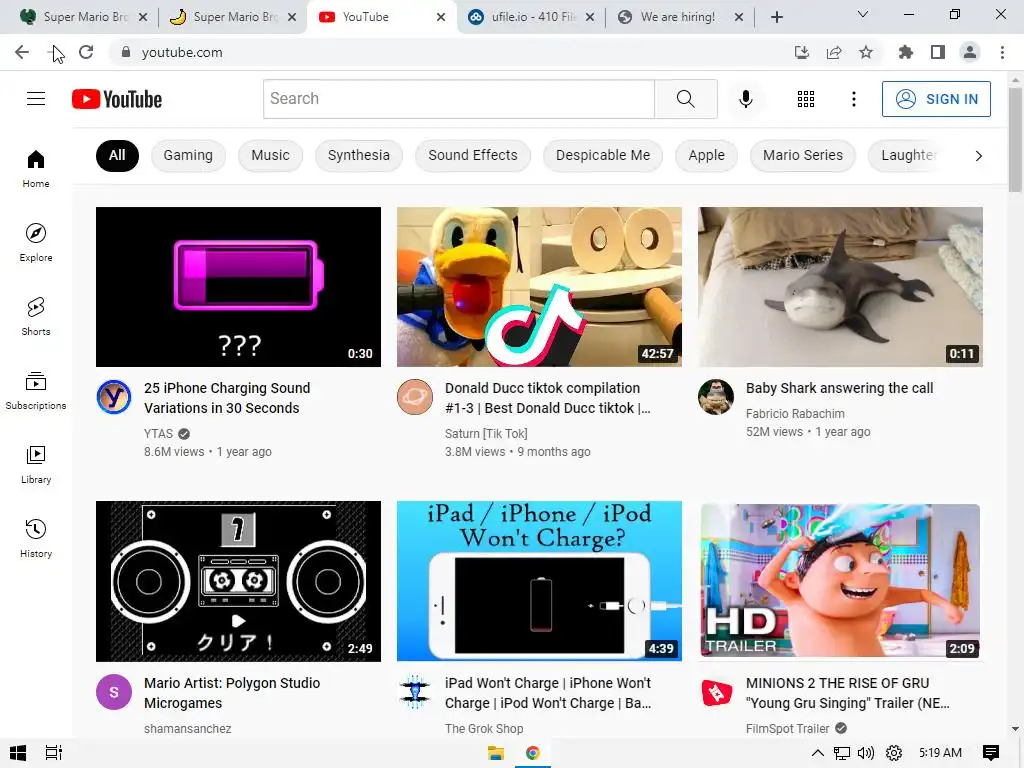Focus the YouTube search field
Image resolution: width=1024 pixels, height=768 pixels.
tap(458, 99)
